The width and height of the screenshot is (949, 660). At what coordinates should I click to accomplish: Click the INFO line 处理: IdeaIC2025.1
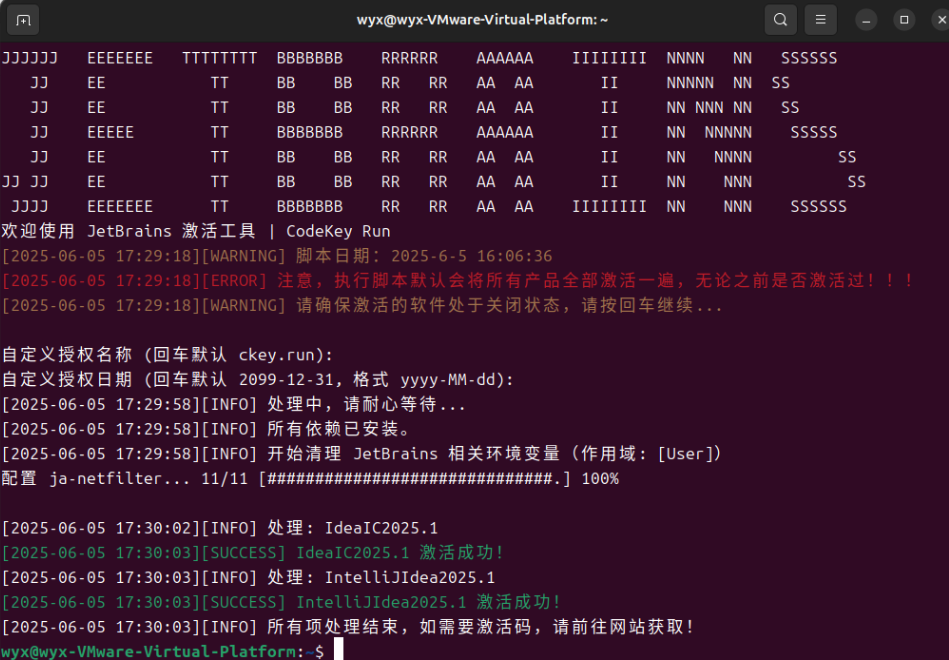[x=220, y=528]
